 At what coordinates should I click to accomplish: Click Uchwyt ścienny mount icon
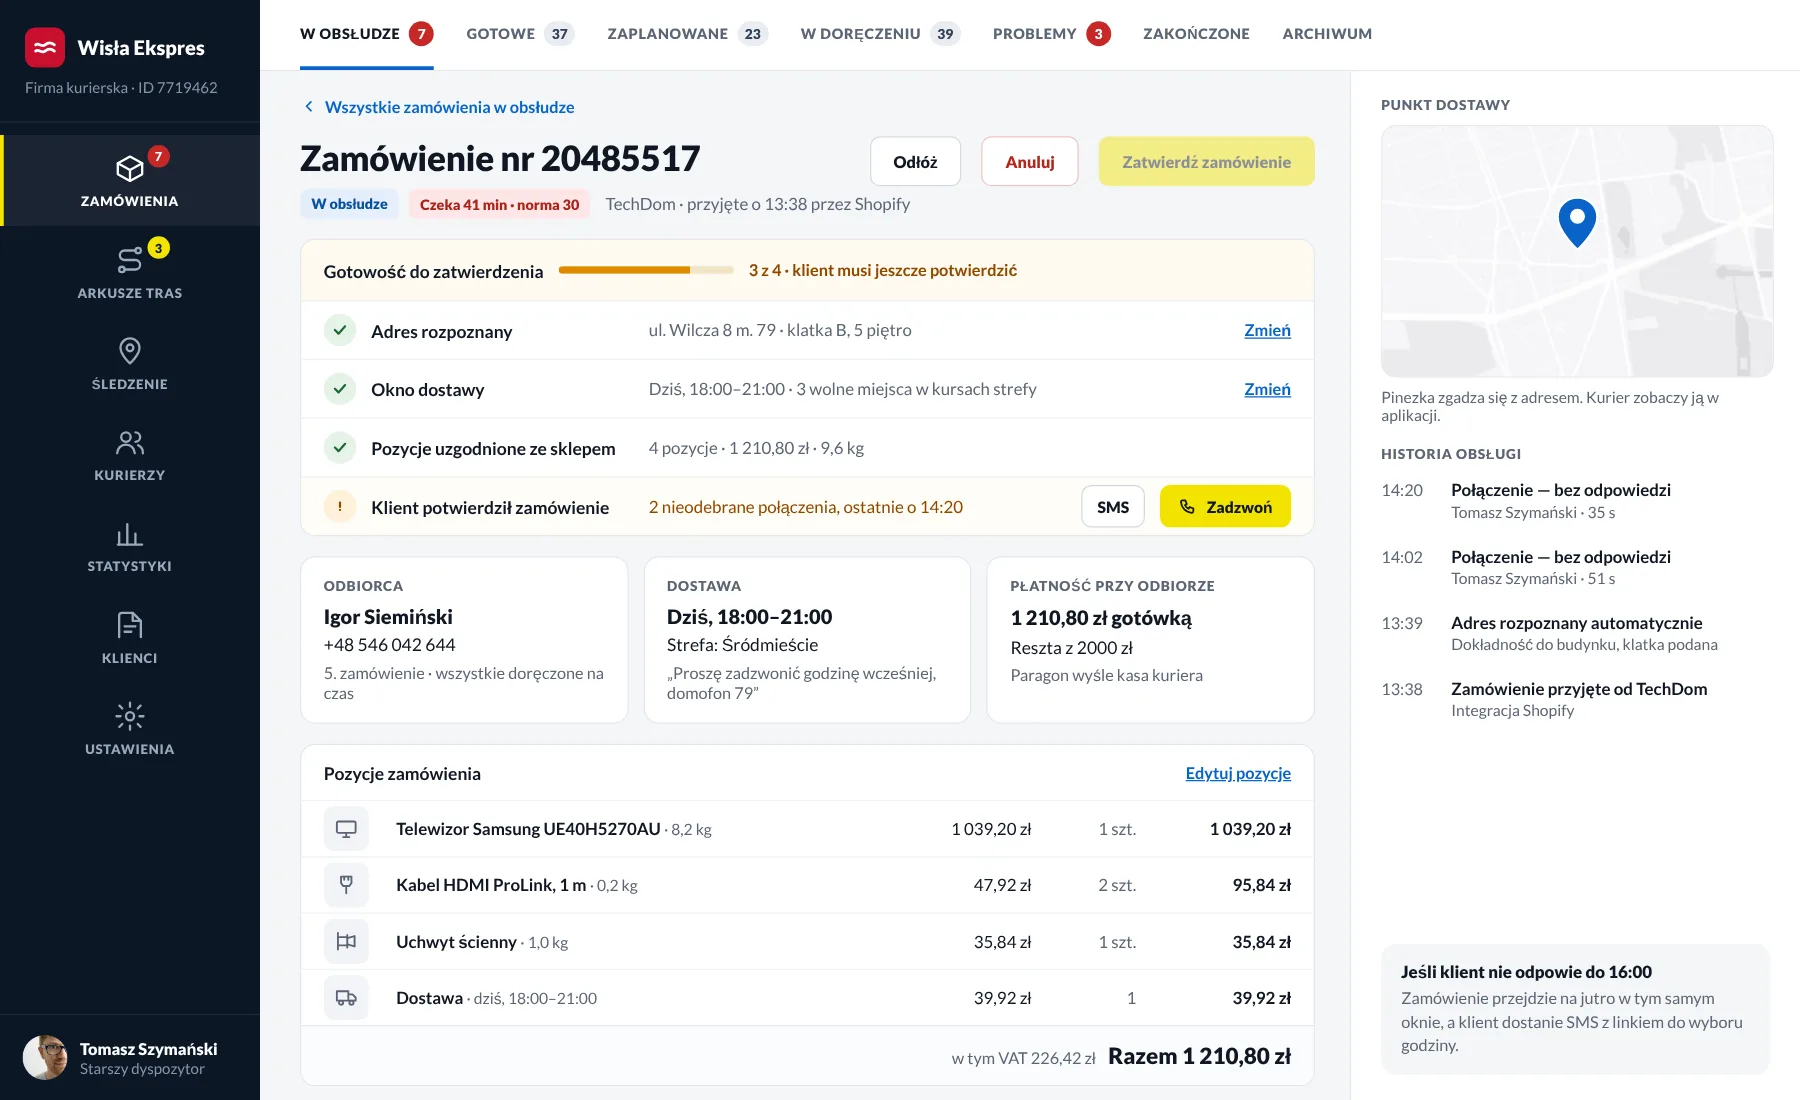tap(346, 942)
